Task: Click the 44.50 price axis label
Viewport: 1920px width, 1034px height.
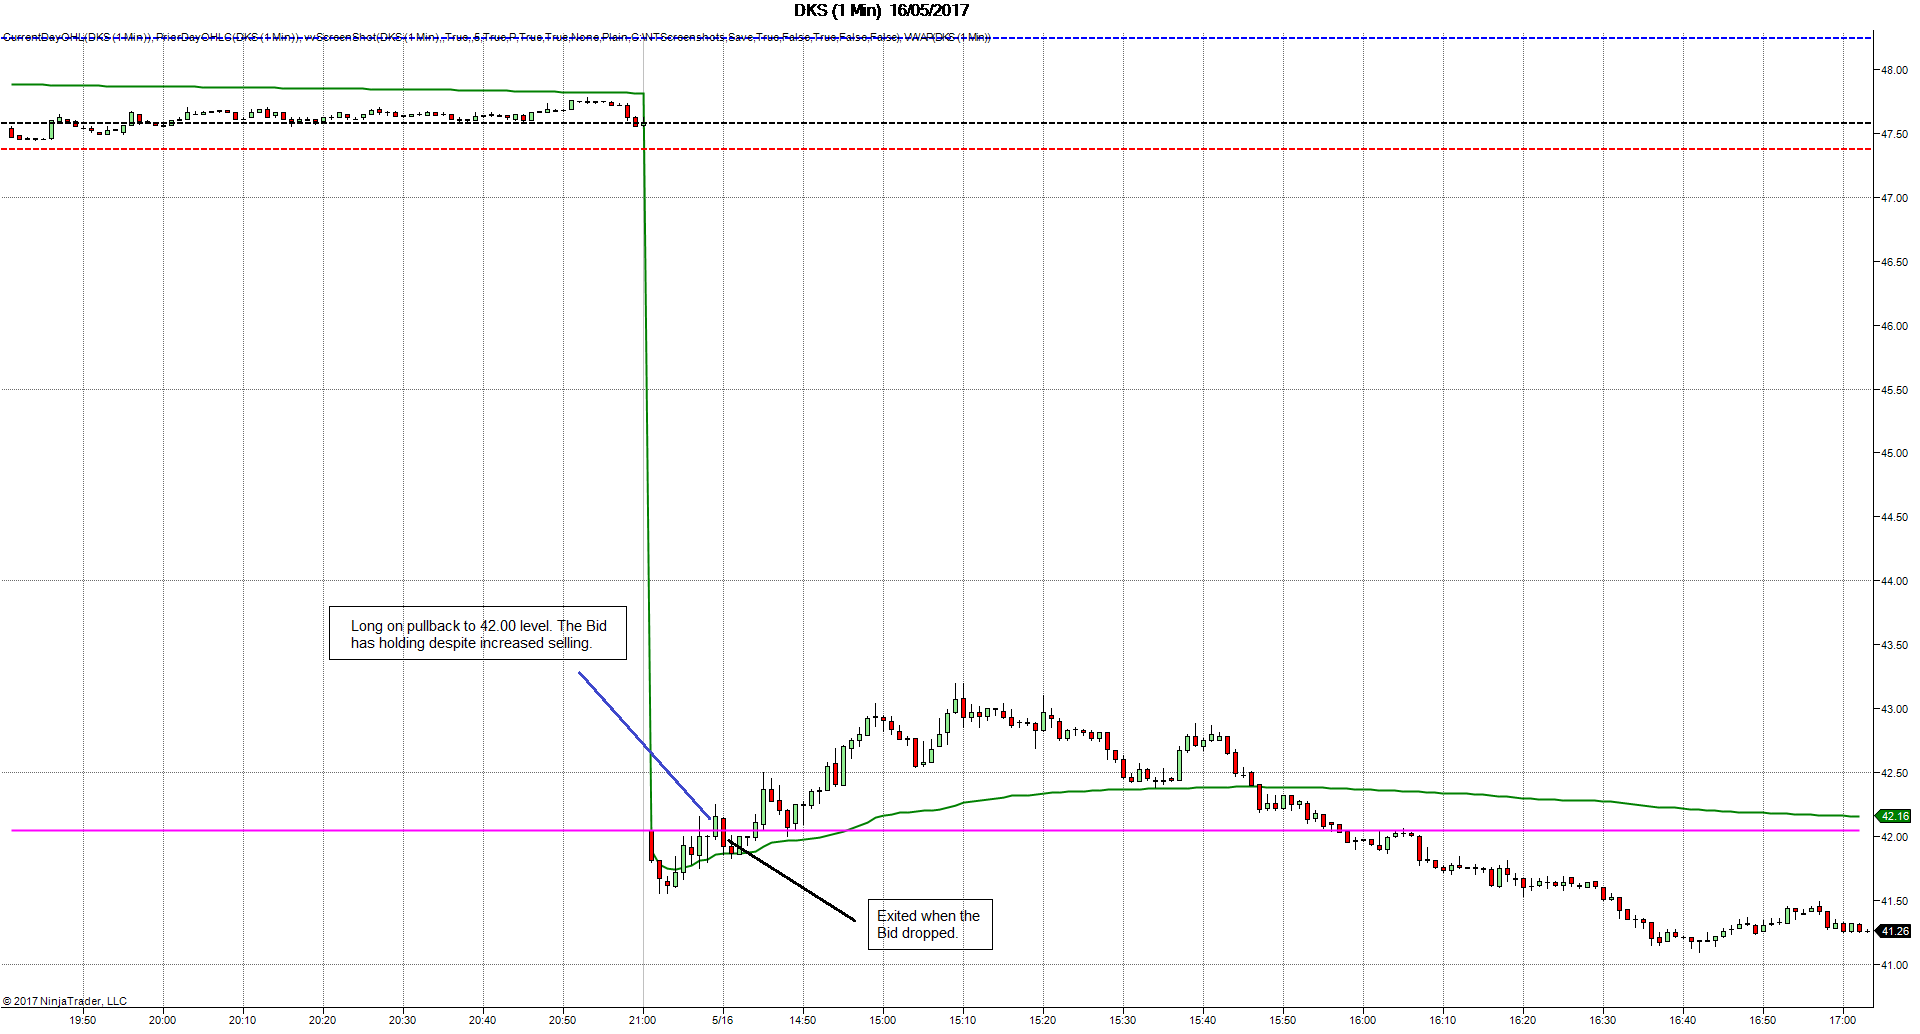Action: [x=1894, y=517]
